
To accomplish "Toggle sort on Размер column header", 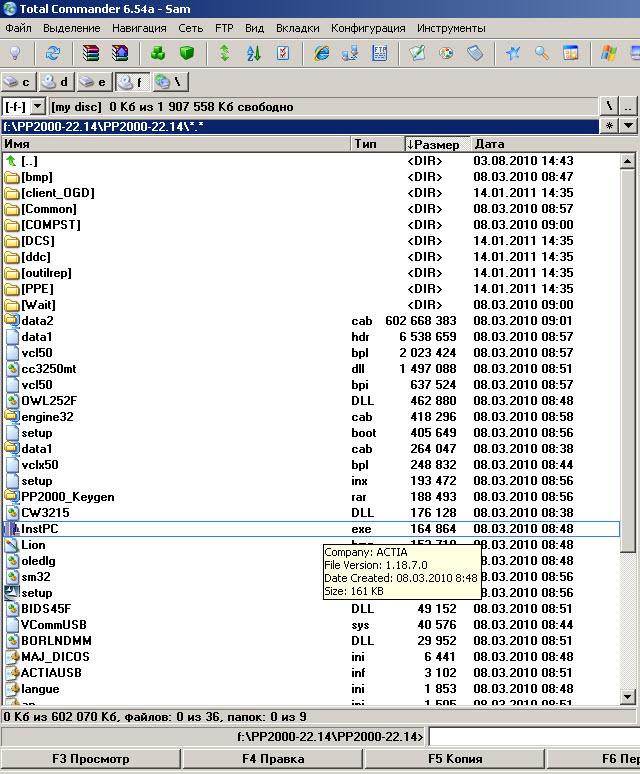I will 437,144.
